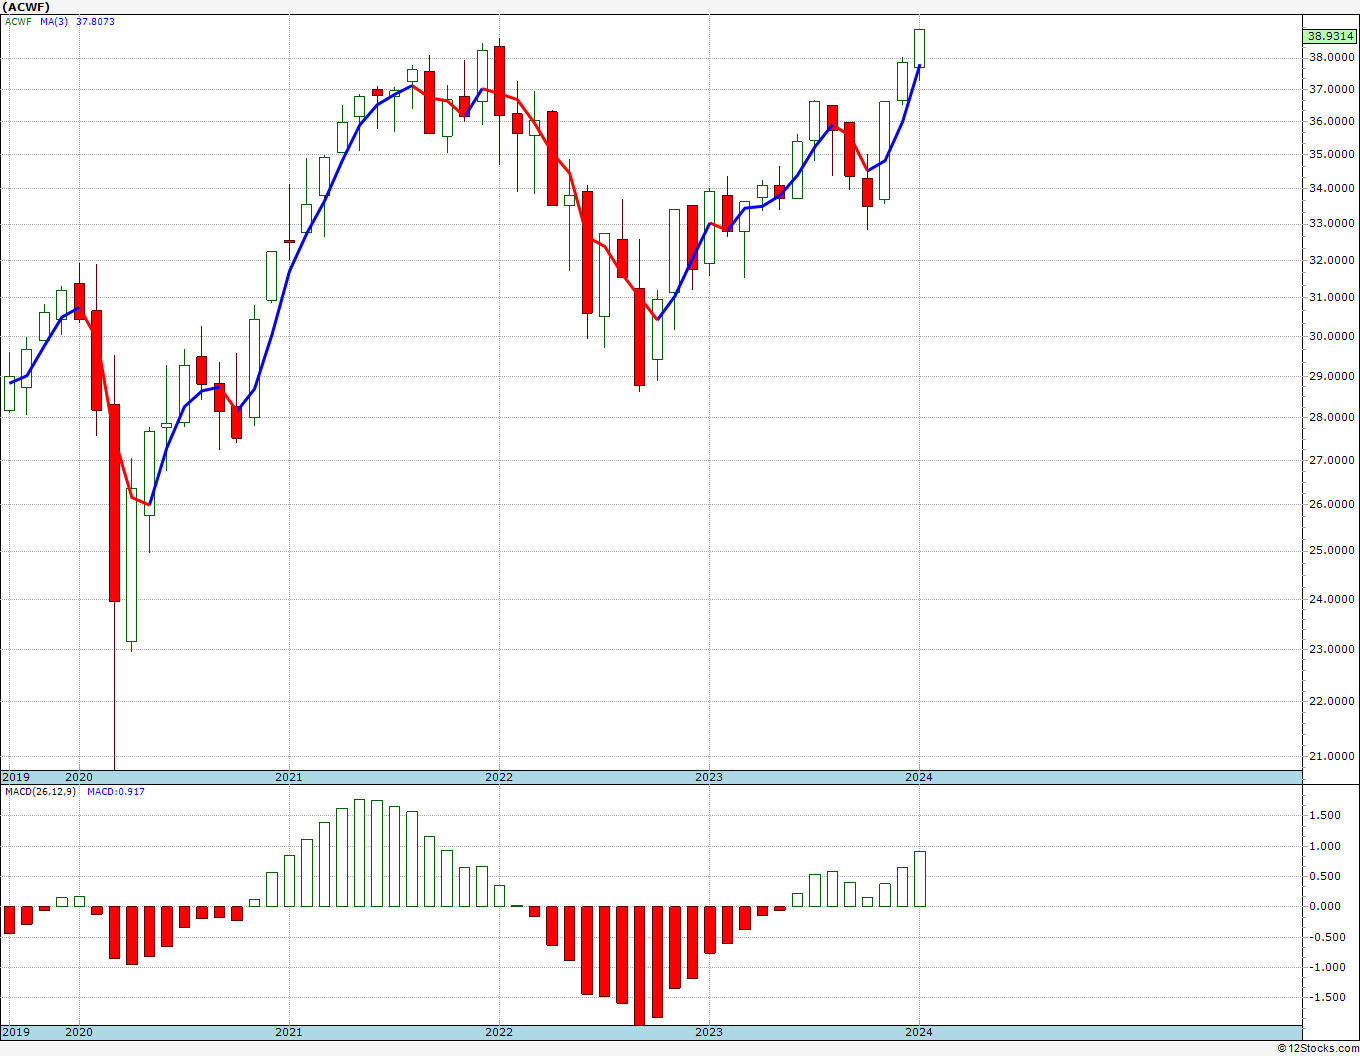Image resolution: width=1360 pixels, height=1056 pixels.
Task: Select the 37.8073 moving average value
Action: point(96,21)
